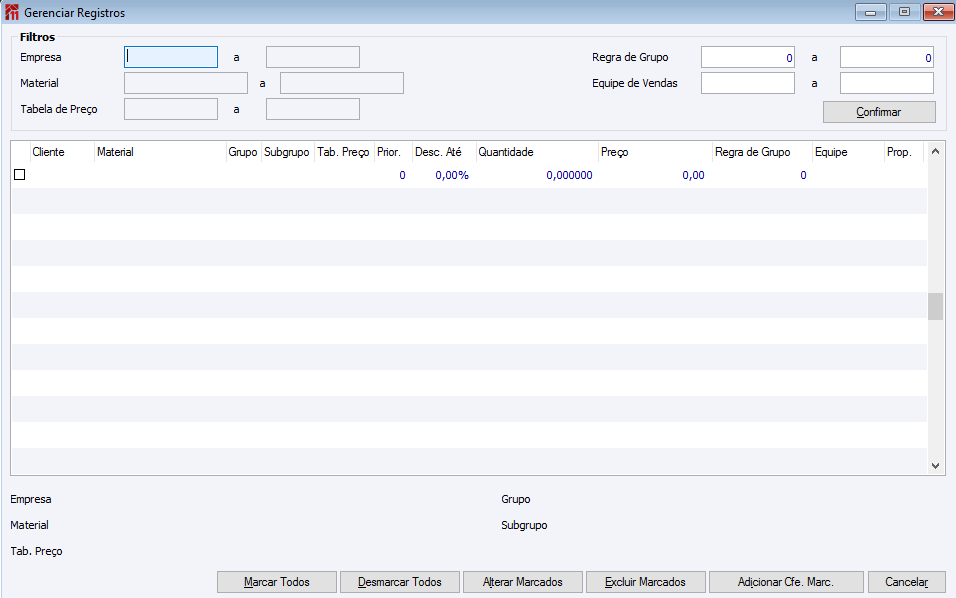
Task: Maximize the Gerenciar Registros window
Action: click(905, 12)
